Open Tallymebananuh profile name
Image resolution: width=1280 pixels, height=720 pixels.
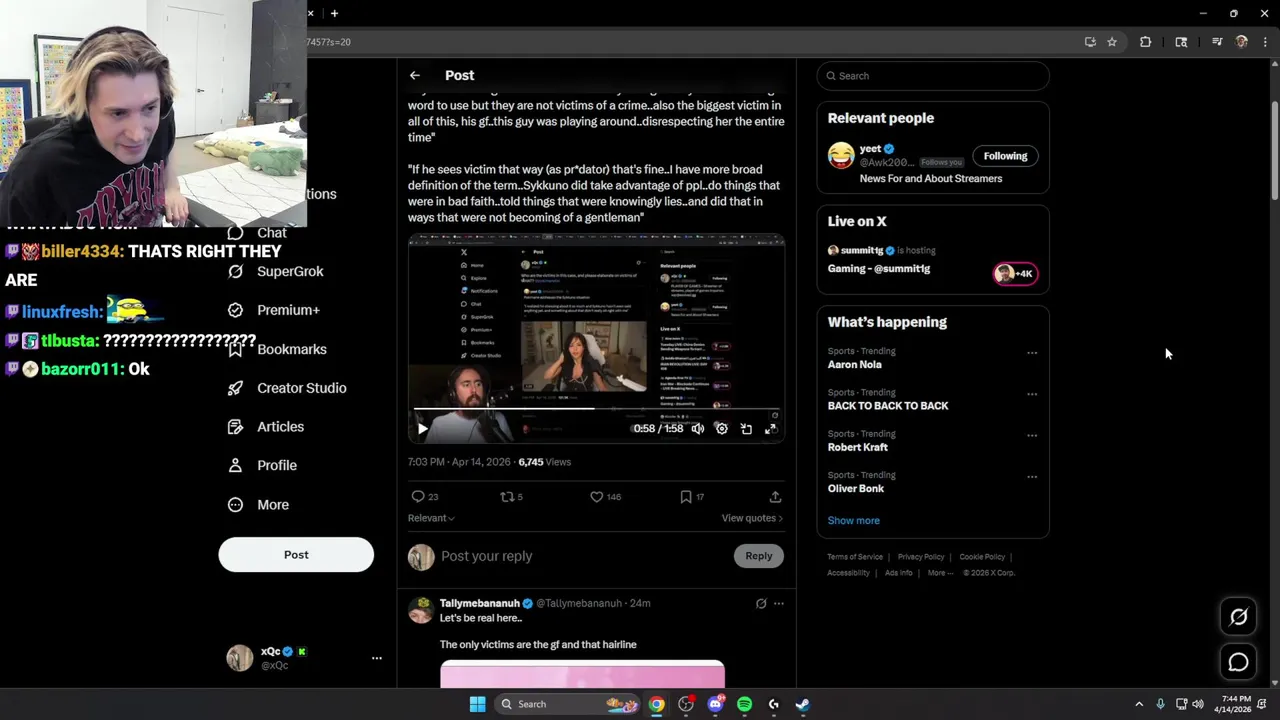[480, 604]
